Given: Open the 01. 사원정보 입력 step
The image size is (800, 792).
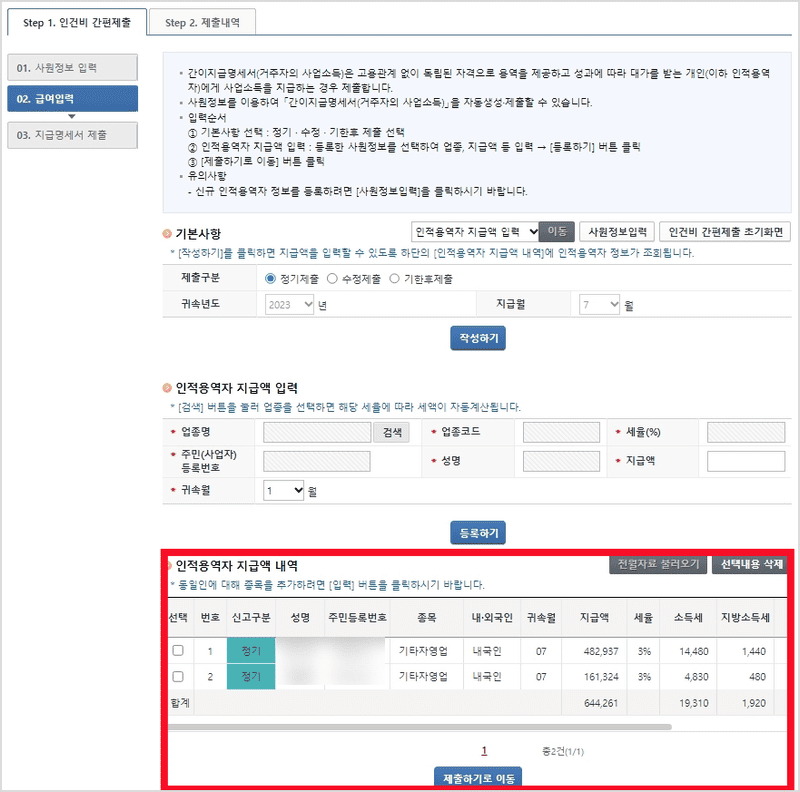Looking at the screenshot, I should pyautogui.click(x=74, y=68).
